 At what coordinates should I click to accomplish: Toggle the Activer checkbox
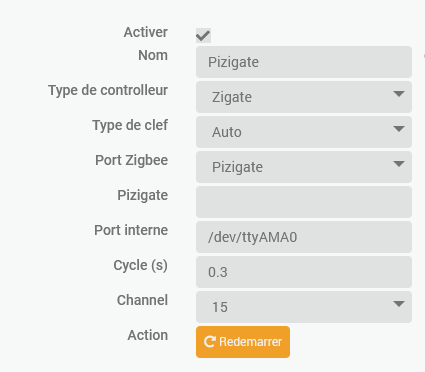click(203, 35)
